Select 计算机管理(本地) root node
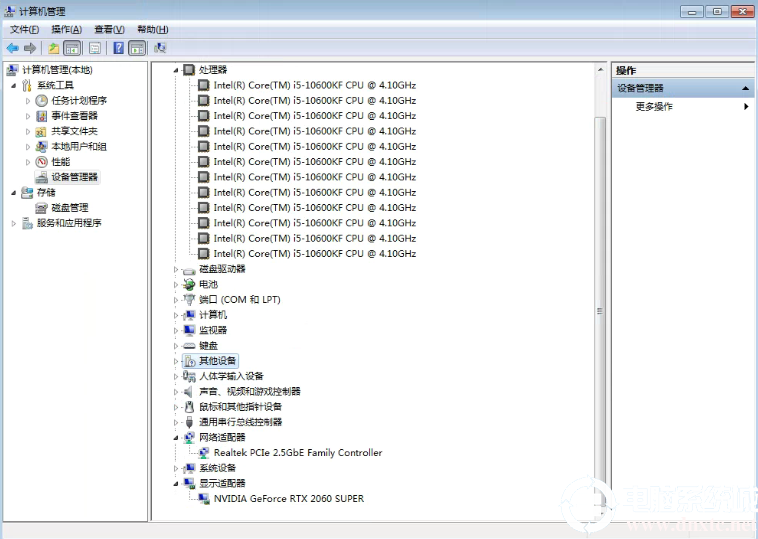Image resolution: width=758 pixels, height=539 pixels. pyautogui.click(x=57, y=70)
